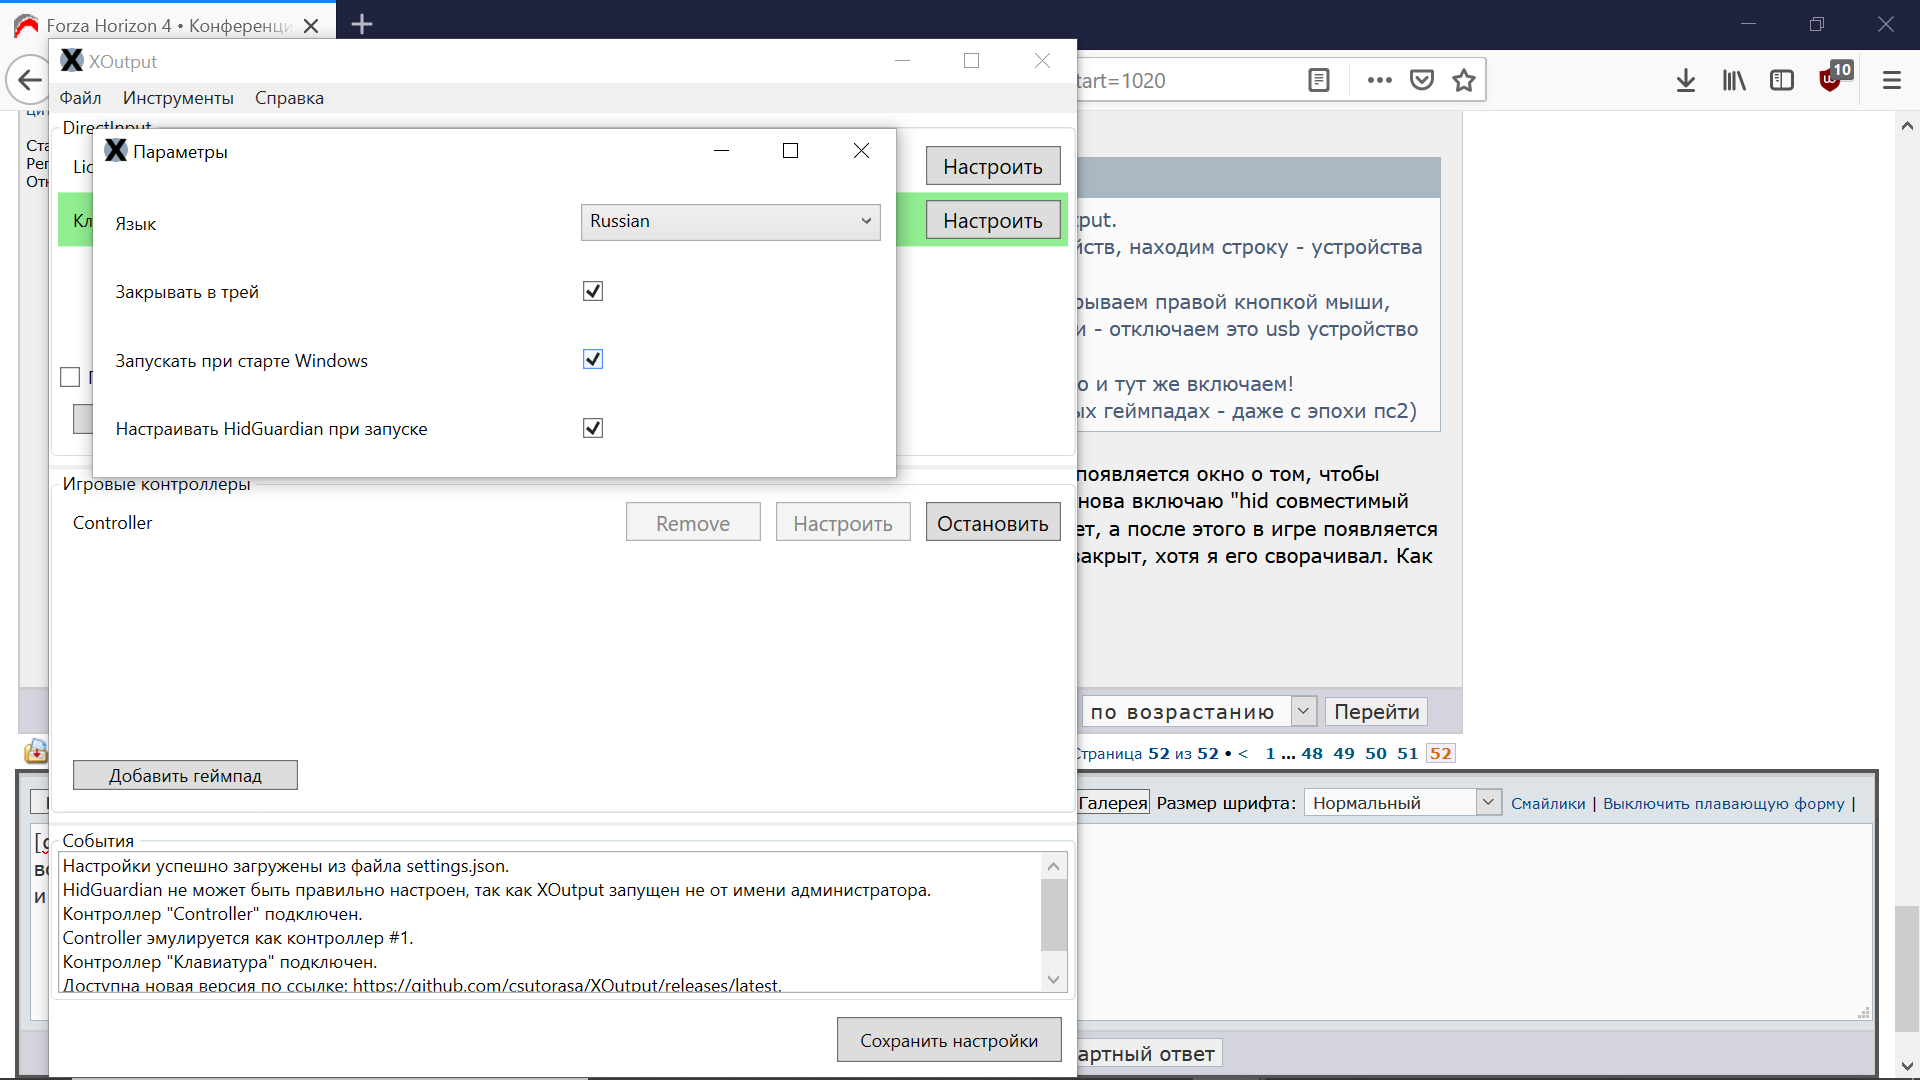Click the events log scrollbar down arrow
1920x1080 pixels.
[1053, 980]
